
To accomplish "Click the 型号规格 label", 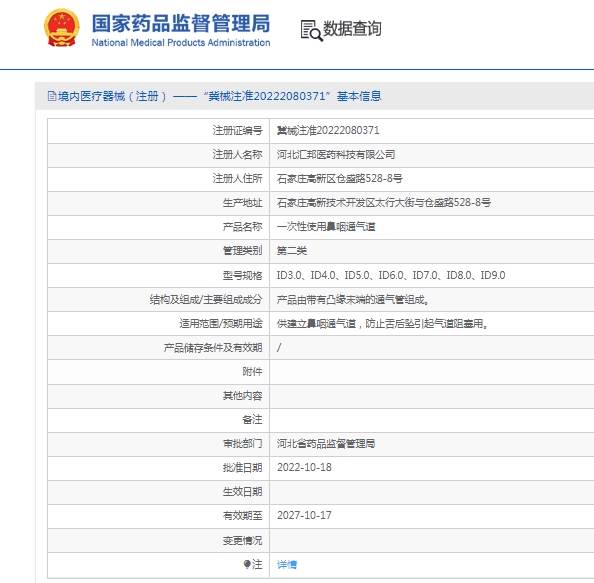I will click(x=242, y=275).
